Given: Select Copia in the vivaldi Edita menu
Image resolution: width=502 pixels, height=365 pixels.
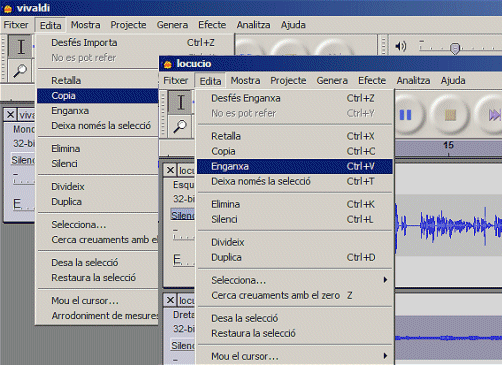Looking at the screenshot, I should point(98,96).
